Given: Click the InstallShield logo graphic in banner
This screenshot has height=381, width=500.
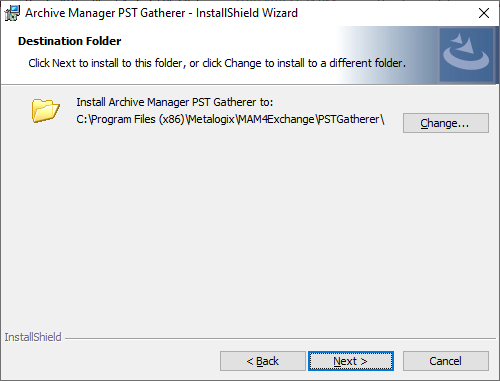Looking at the screenshot, I should pos(466,55).
